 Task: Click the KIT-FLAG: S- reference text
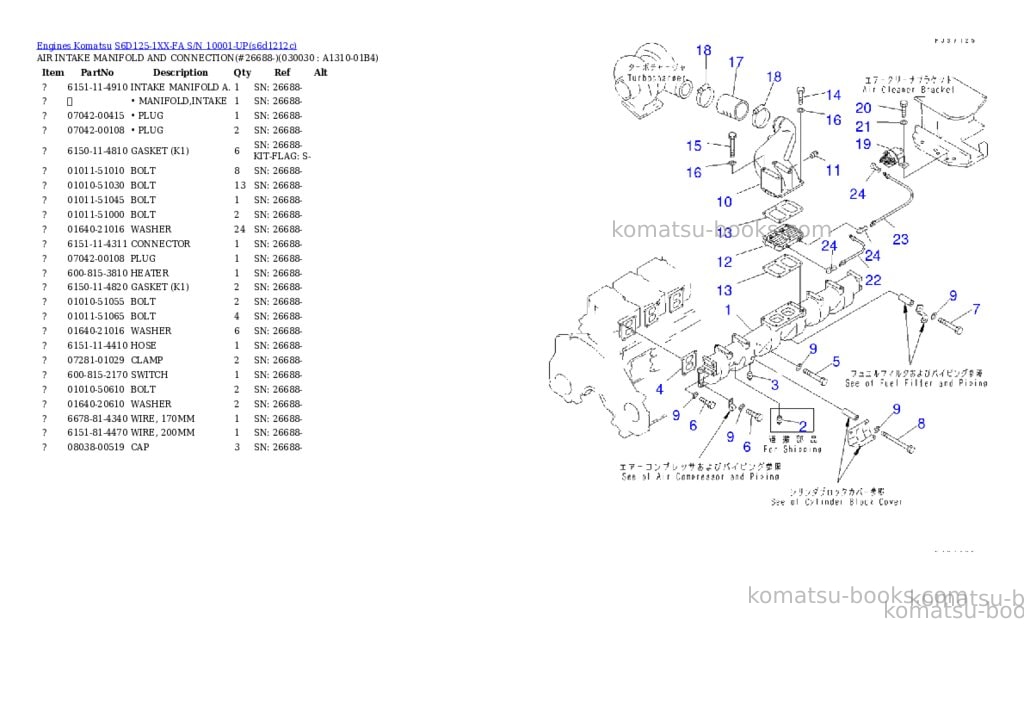coord(282,157)
